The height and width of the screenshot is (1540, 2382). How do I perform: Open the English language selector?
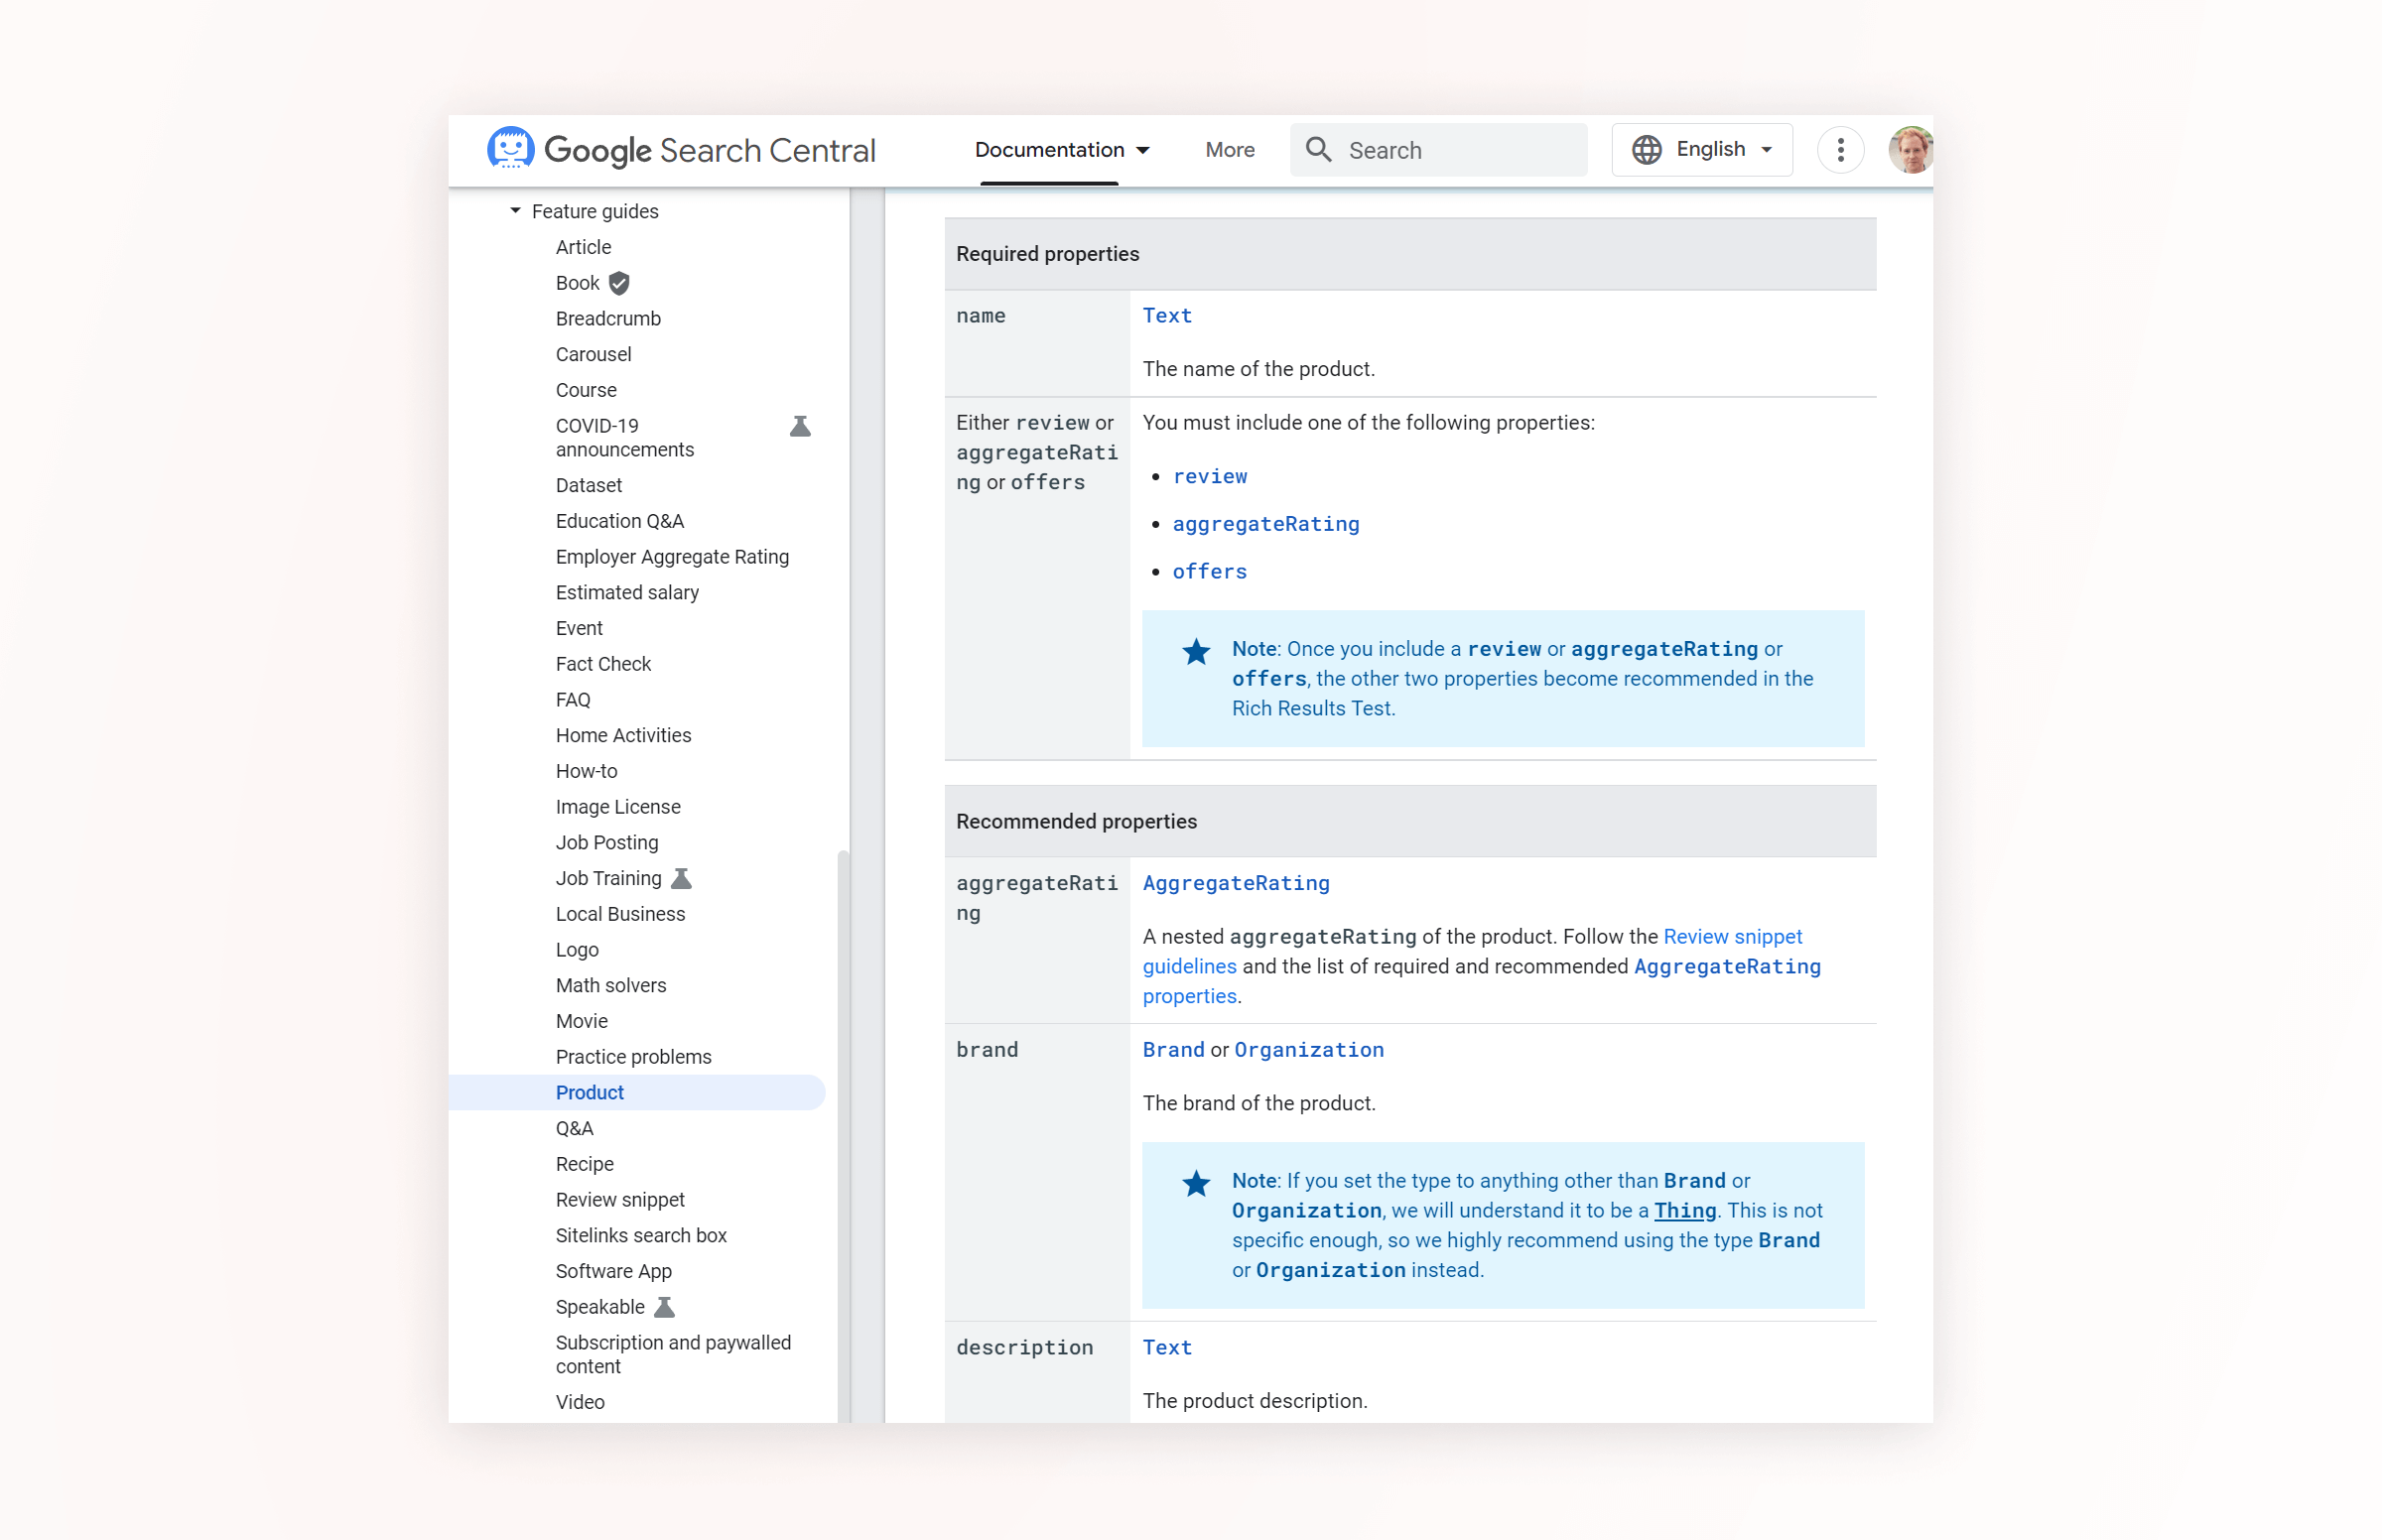pos(1701,150)
